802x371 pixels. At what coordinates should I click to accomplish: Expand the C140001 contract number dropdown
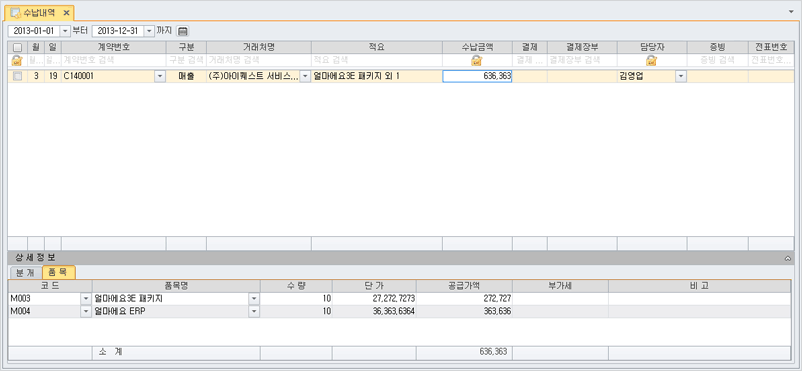point(160,76)
